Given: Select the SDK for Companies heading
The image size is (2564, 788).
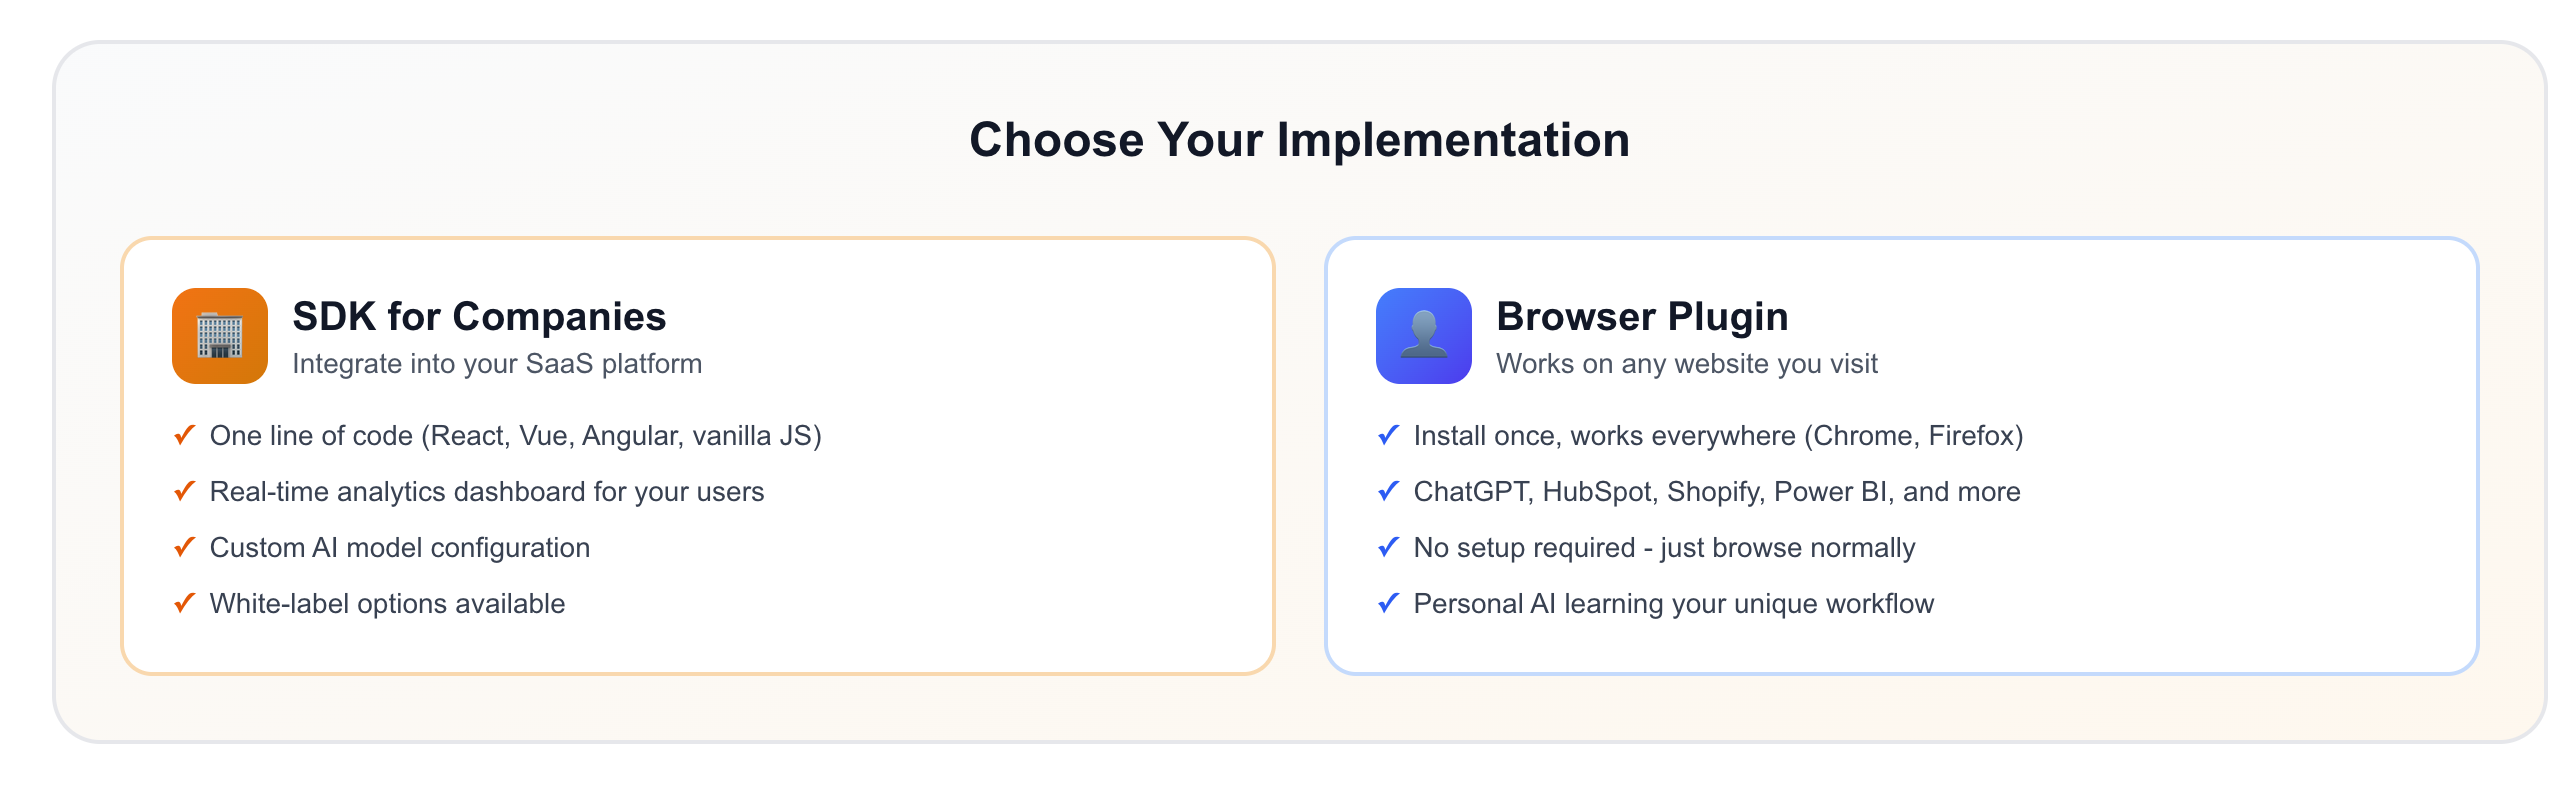Looking at the screenshot, I should (479, 316).
